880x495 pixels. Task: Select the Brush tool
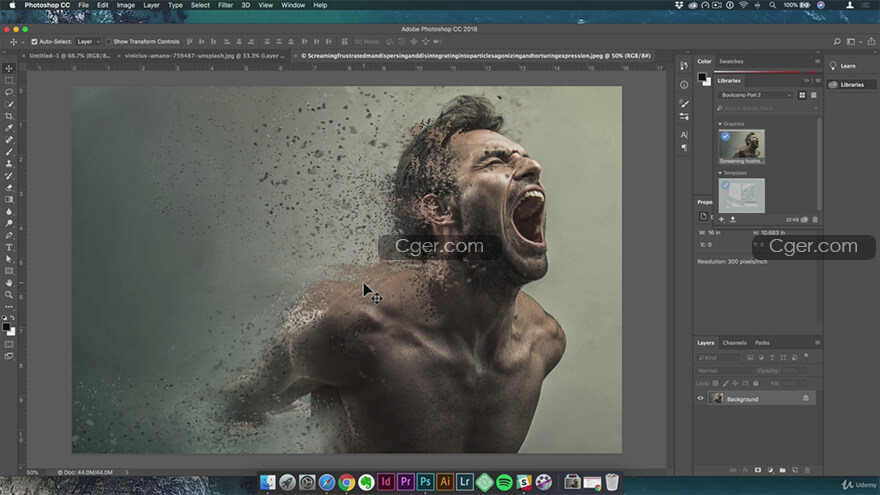coord(8,152)
